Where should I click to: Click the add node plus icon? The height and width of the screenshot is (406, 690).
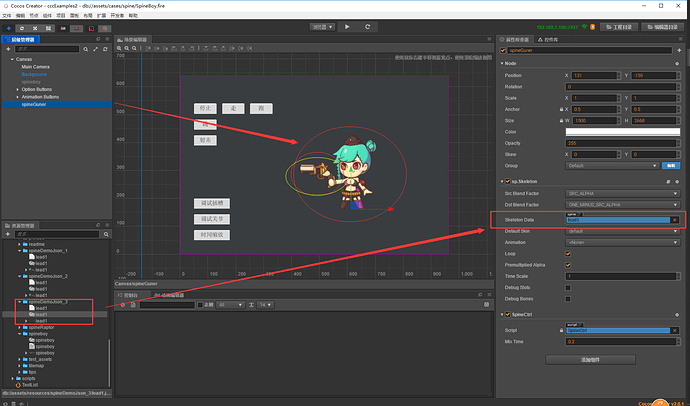click(8, 49)
